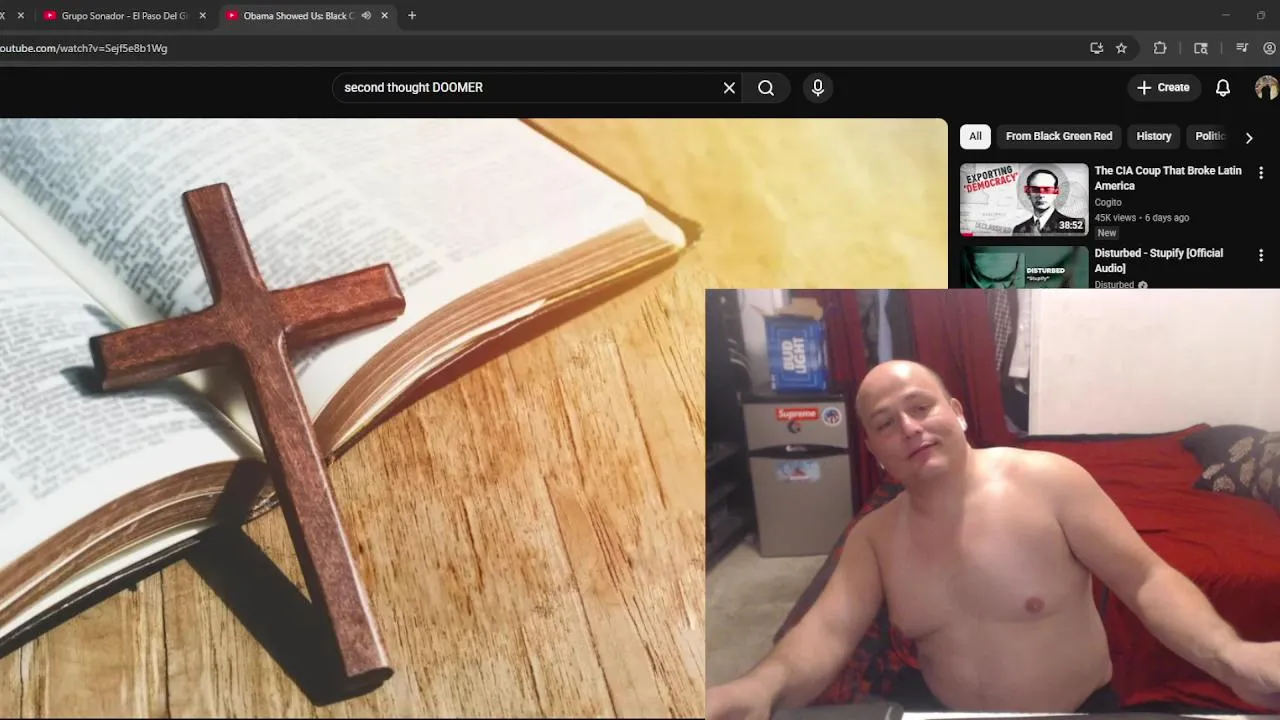Clear the YouTube search box text

[729, 88]
